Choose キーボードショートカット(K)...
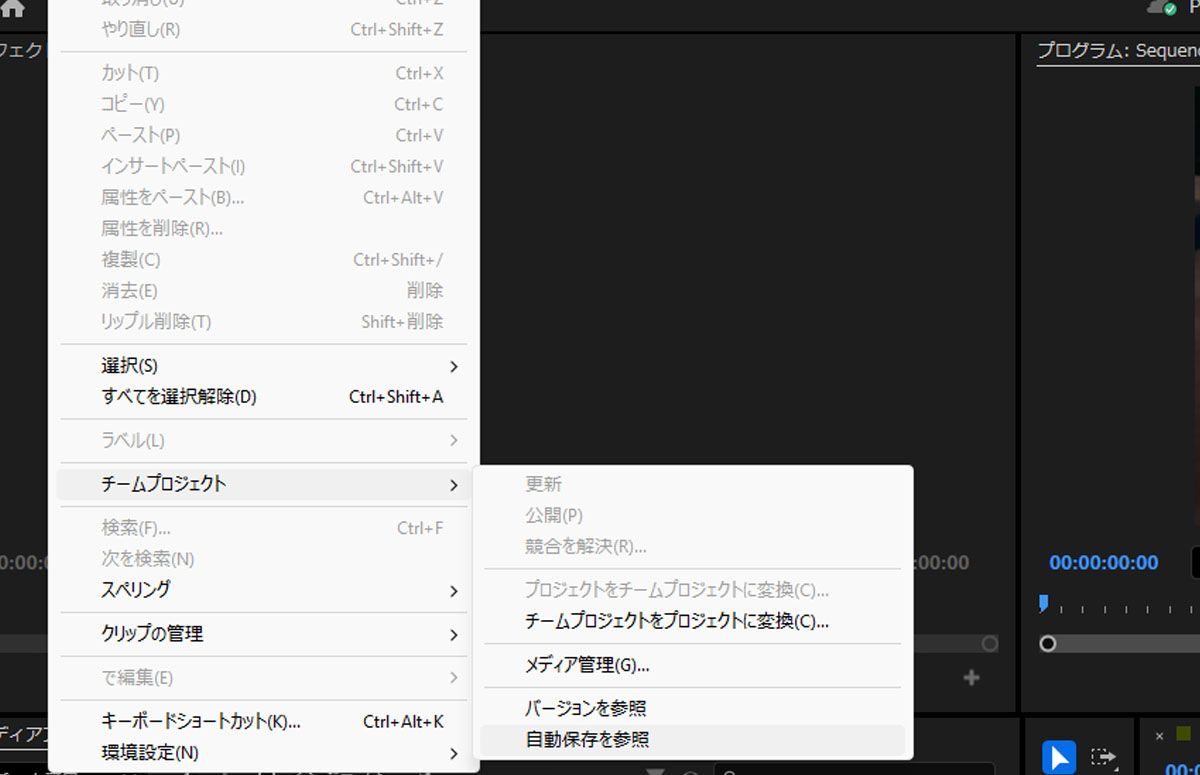 tap(264, 722)
